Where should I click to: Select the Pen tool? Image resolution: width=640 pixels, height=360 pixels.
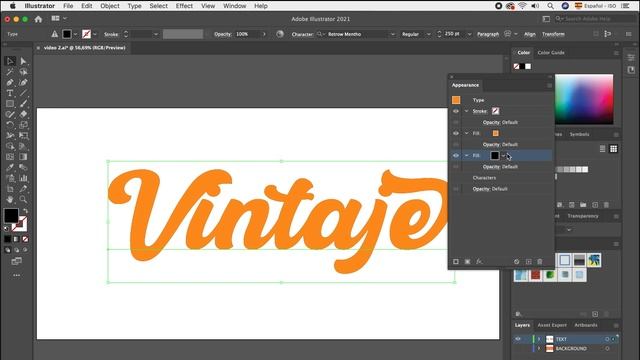pos(10,82)
